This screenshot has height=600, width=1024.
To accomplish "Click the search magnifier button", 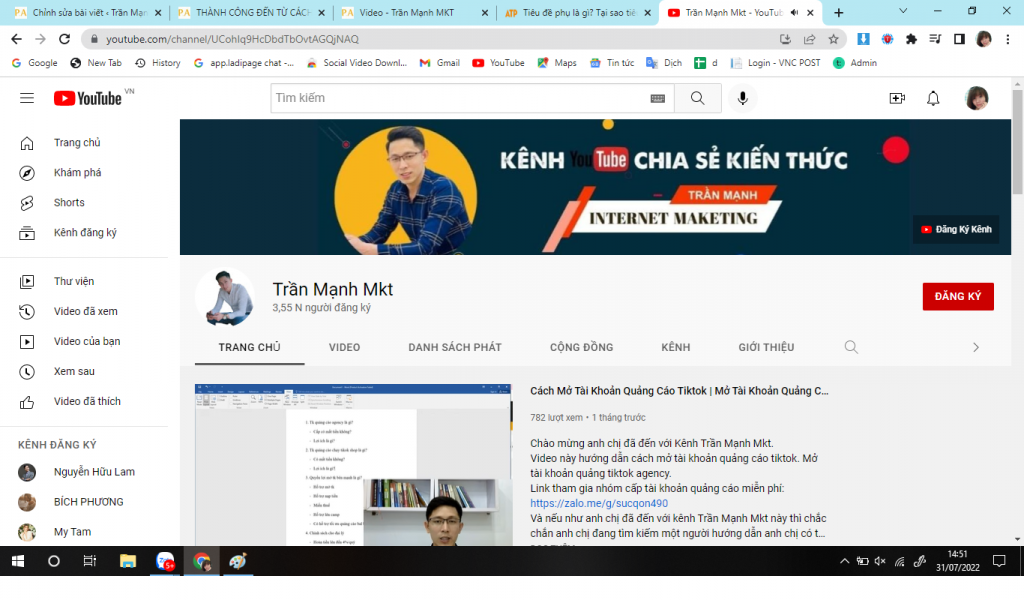I will pos(696,98).
